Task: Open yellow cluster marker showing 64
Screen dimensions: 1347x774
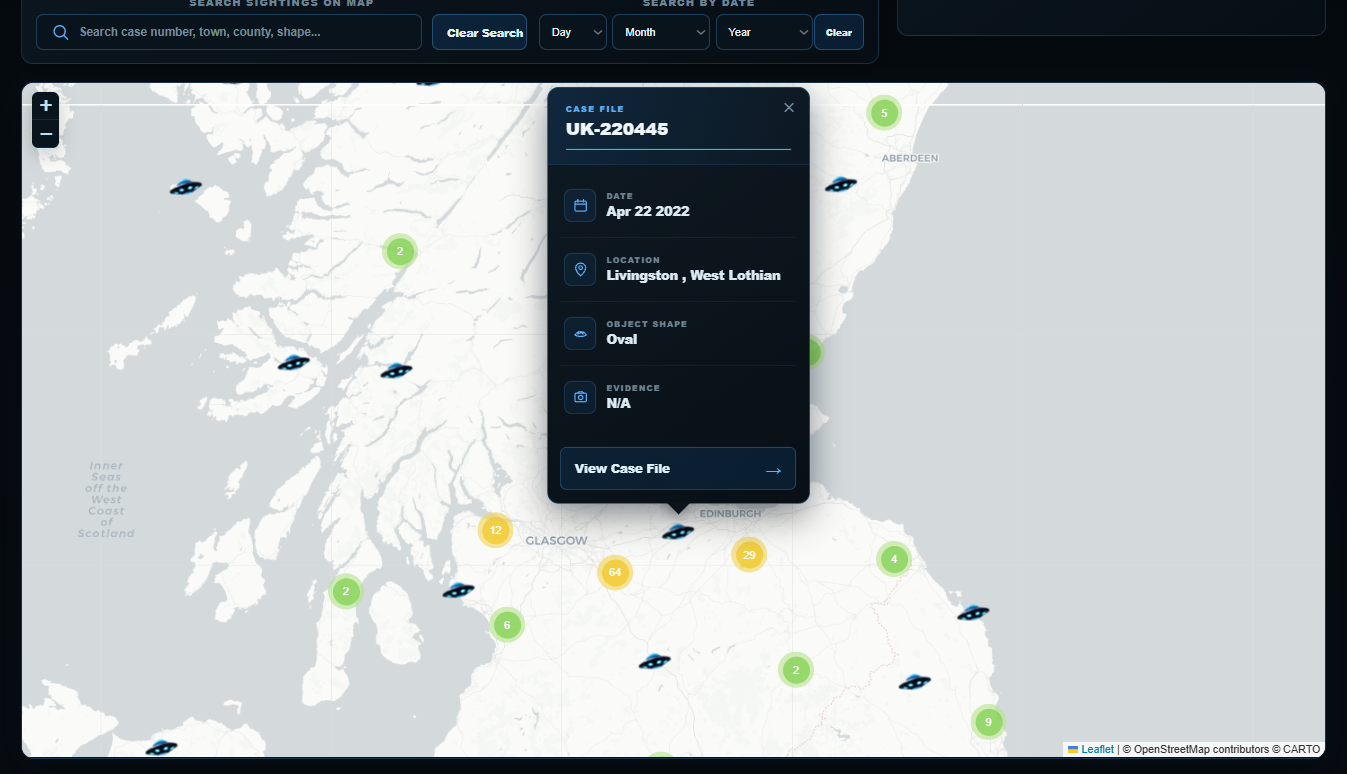Action: [615, 572]
